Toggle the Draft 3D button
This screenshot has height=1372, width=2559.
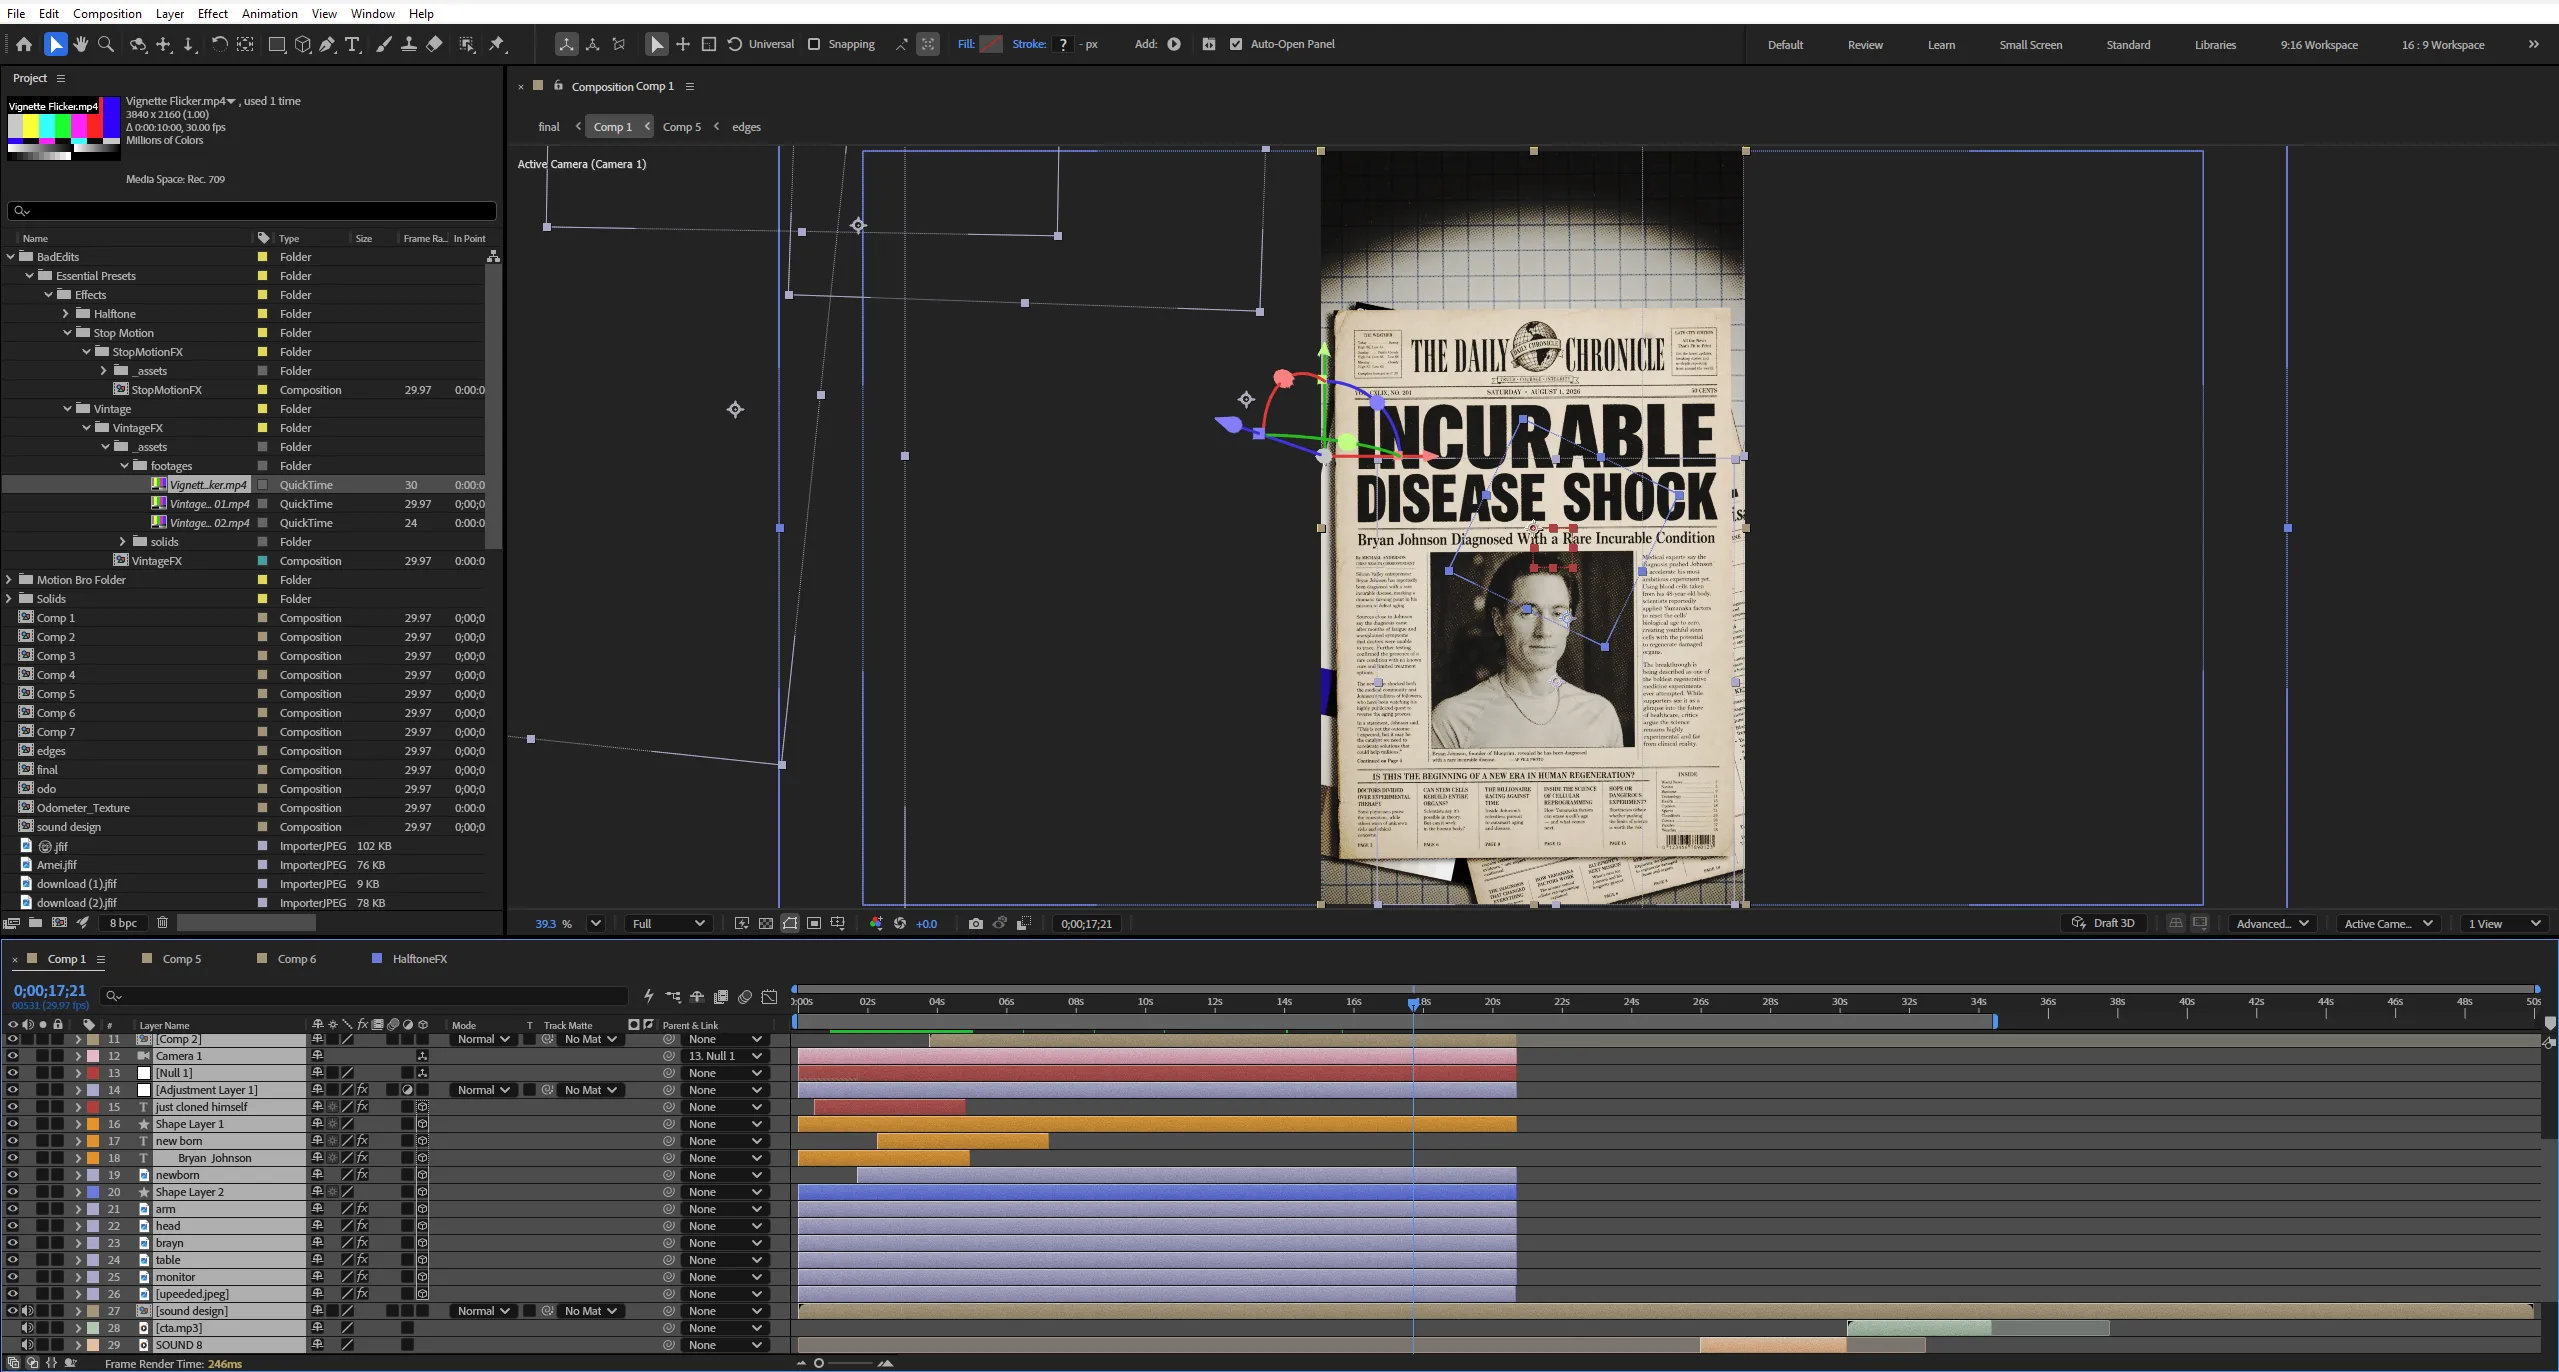[x=2103, y=923]
